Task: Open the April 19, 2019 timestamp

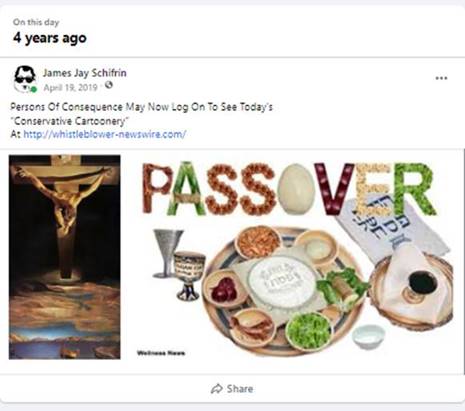Action: (70, 88)
